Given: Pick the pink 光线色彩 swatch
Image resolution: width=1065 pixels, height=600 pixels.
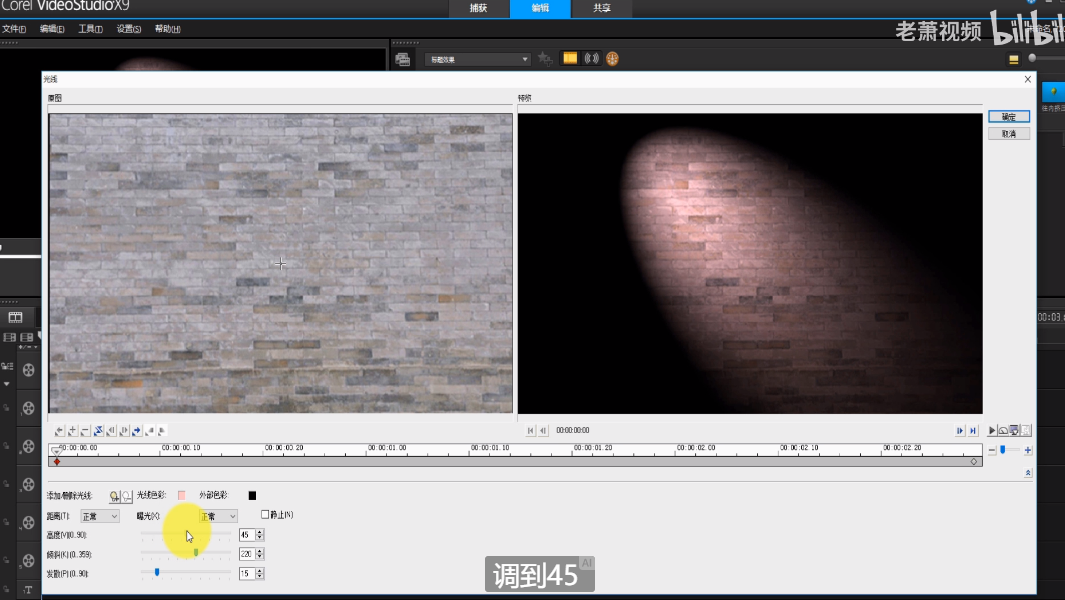Looking at the screenshot, I should 181,495.
